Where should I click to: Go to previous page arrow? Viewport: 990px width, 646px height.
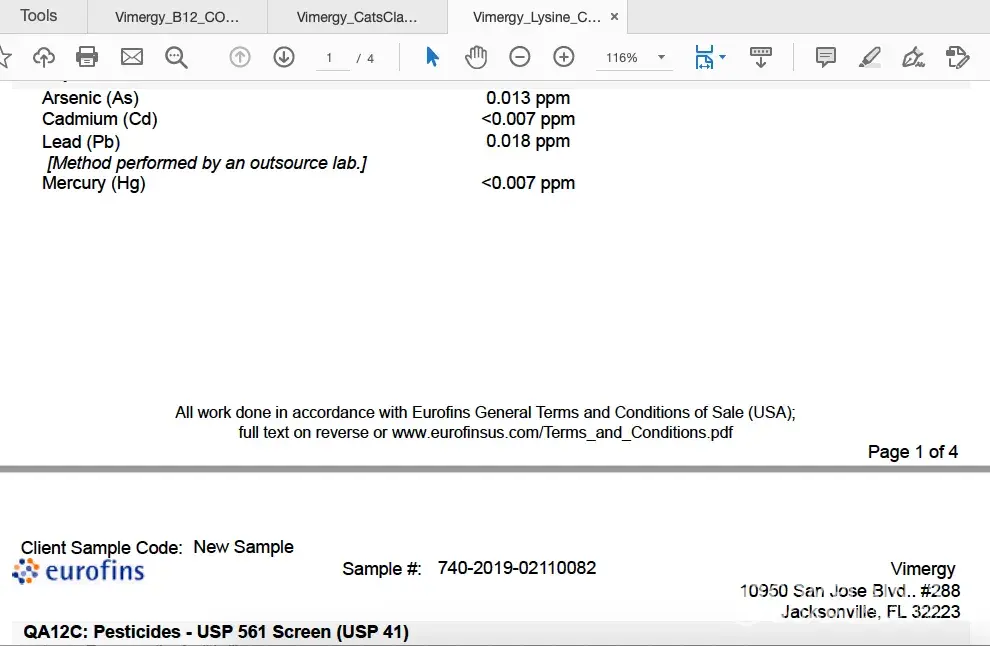[x=240, y=57]
